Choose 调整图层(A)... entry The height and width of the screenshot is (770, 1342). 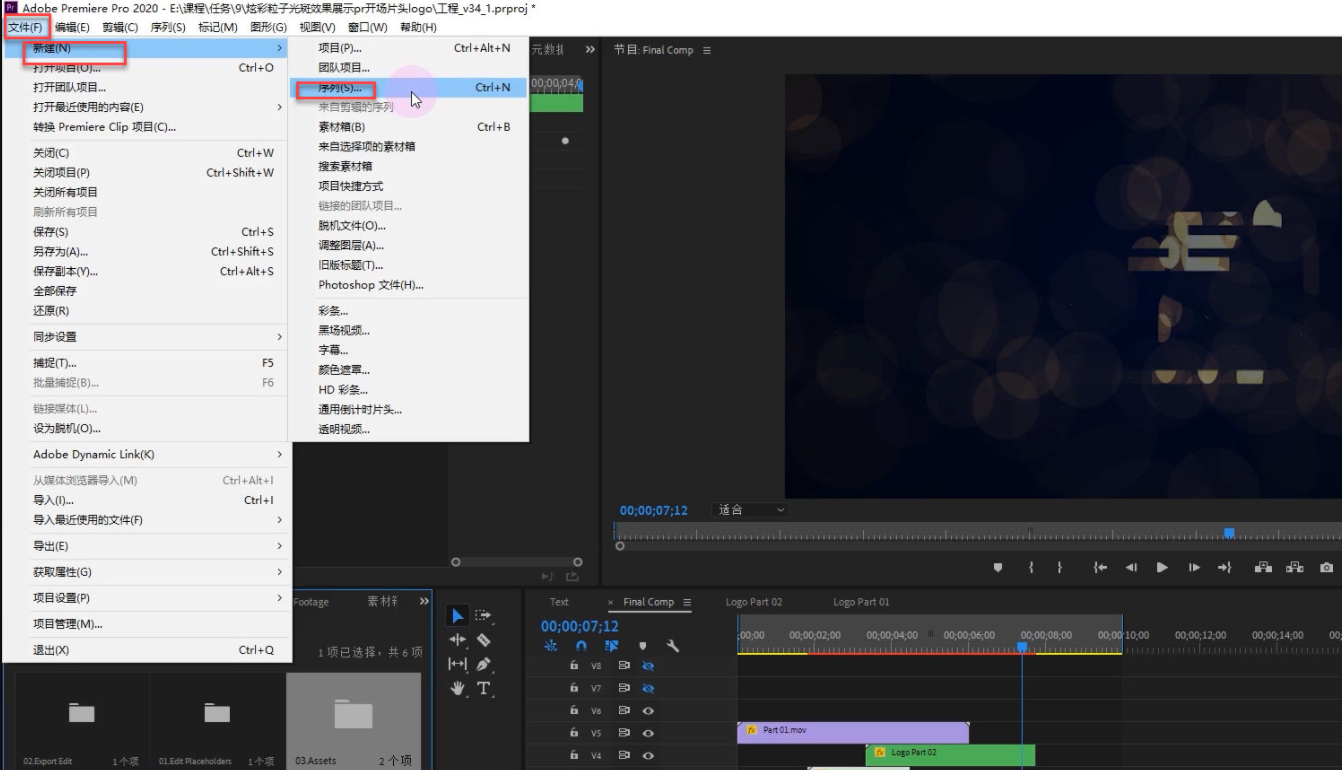click(408, 245)
